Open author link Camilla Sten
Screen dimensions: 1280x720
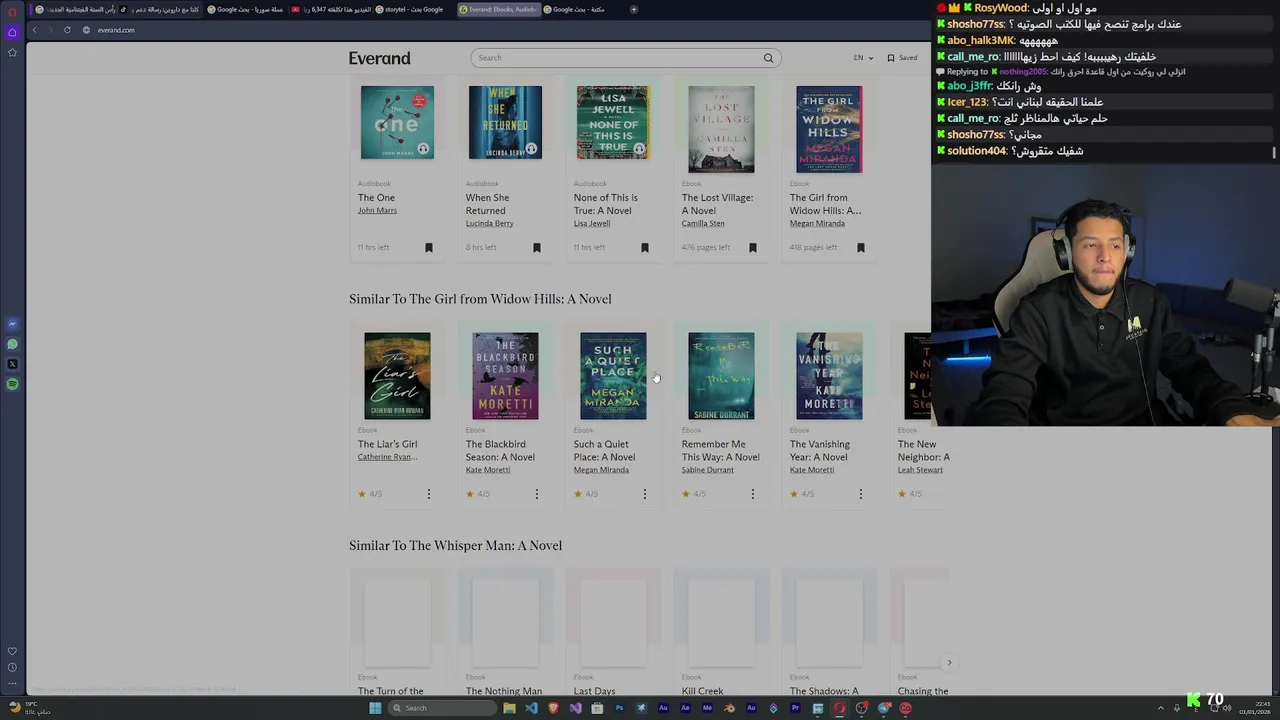coord(703,224)
